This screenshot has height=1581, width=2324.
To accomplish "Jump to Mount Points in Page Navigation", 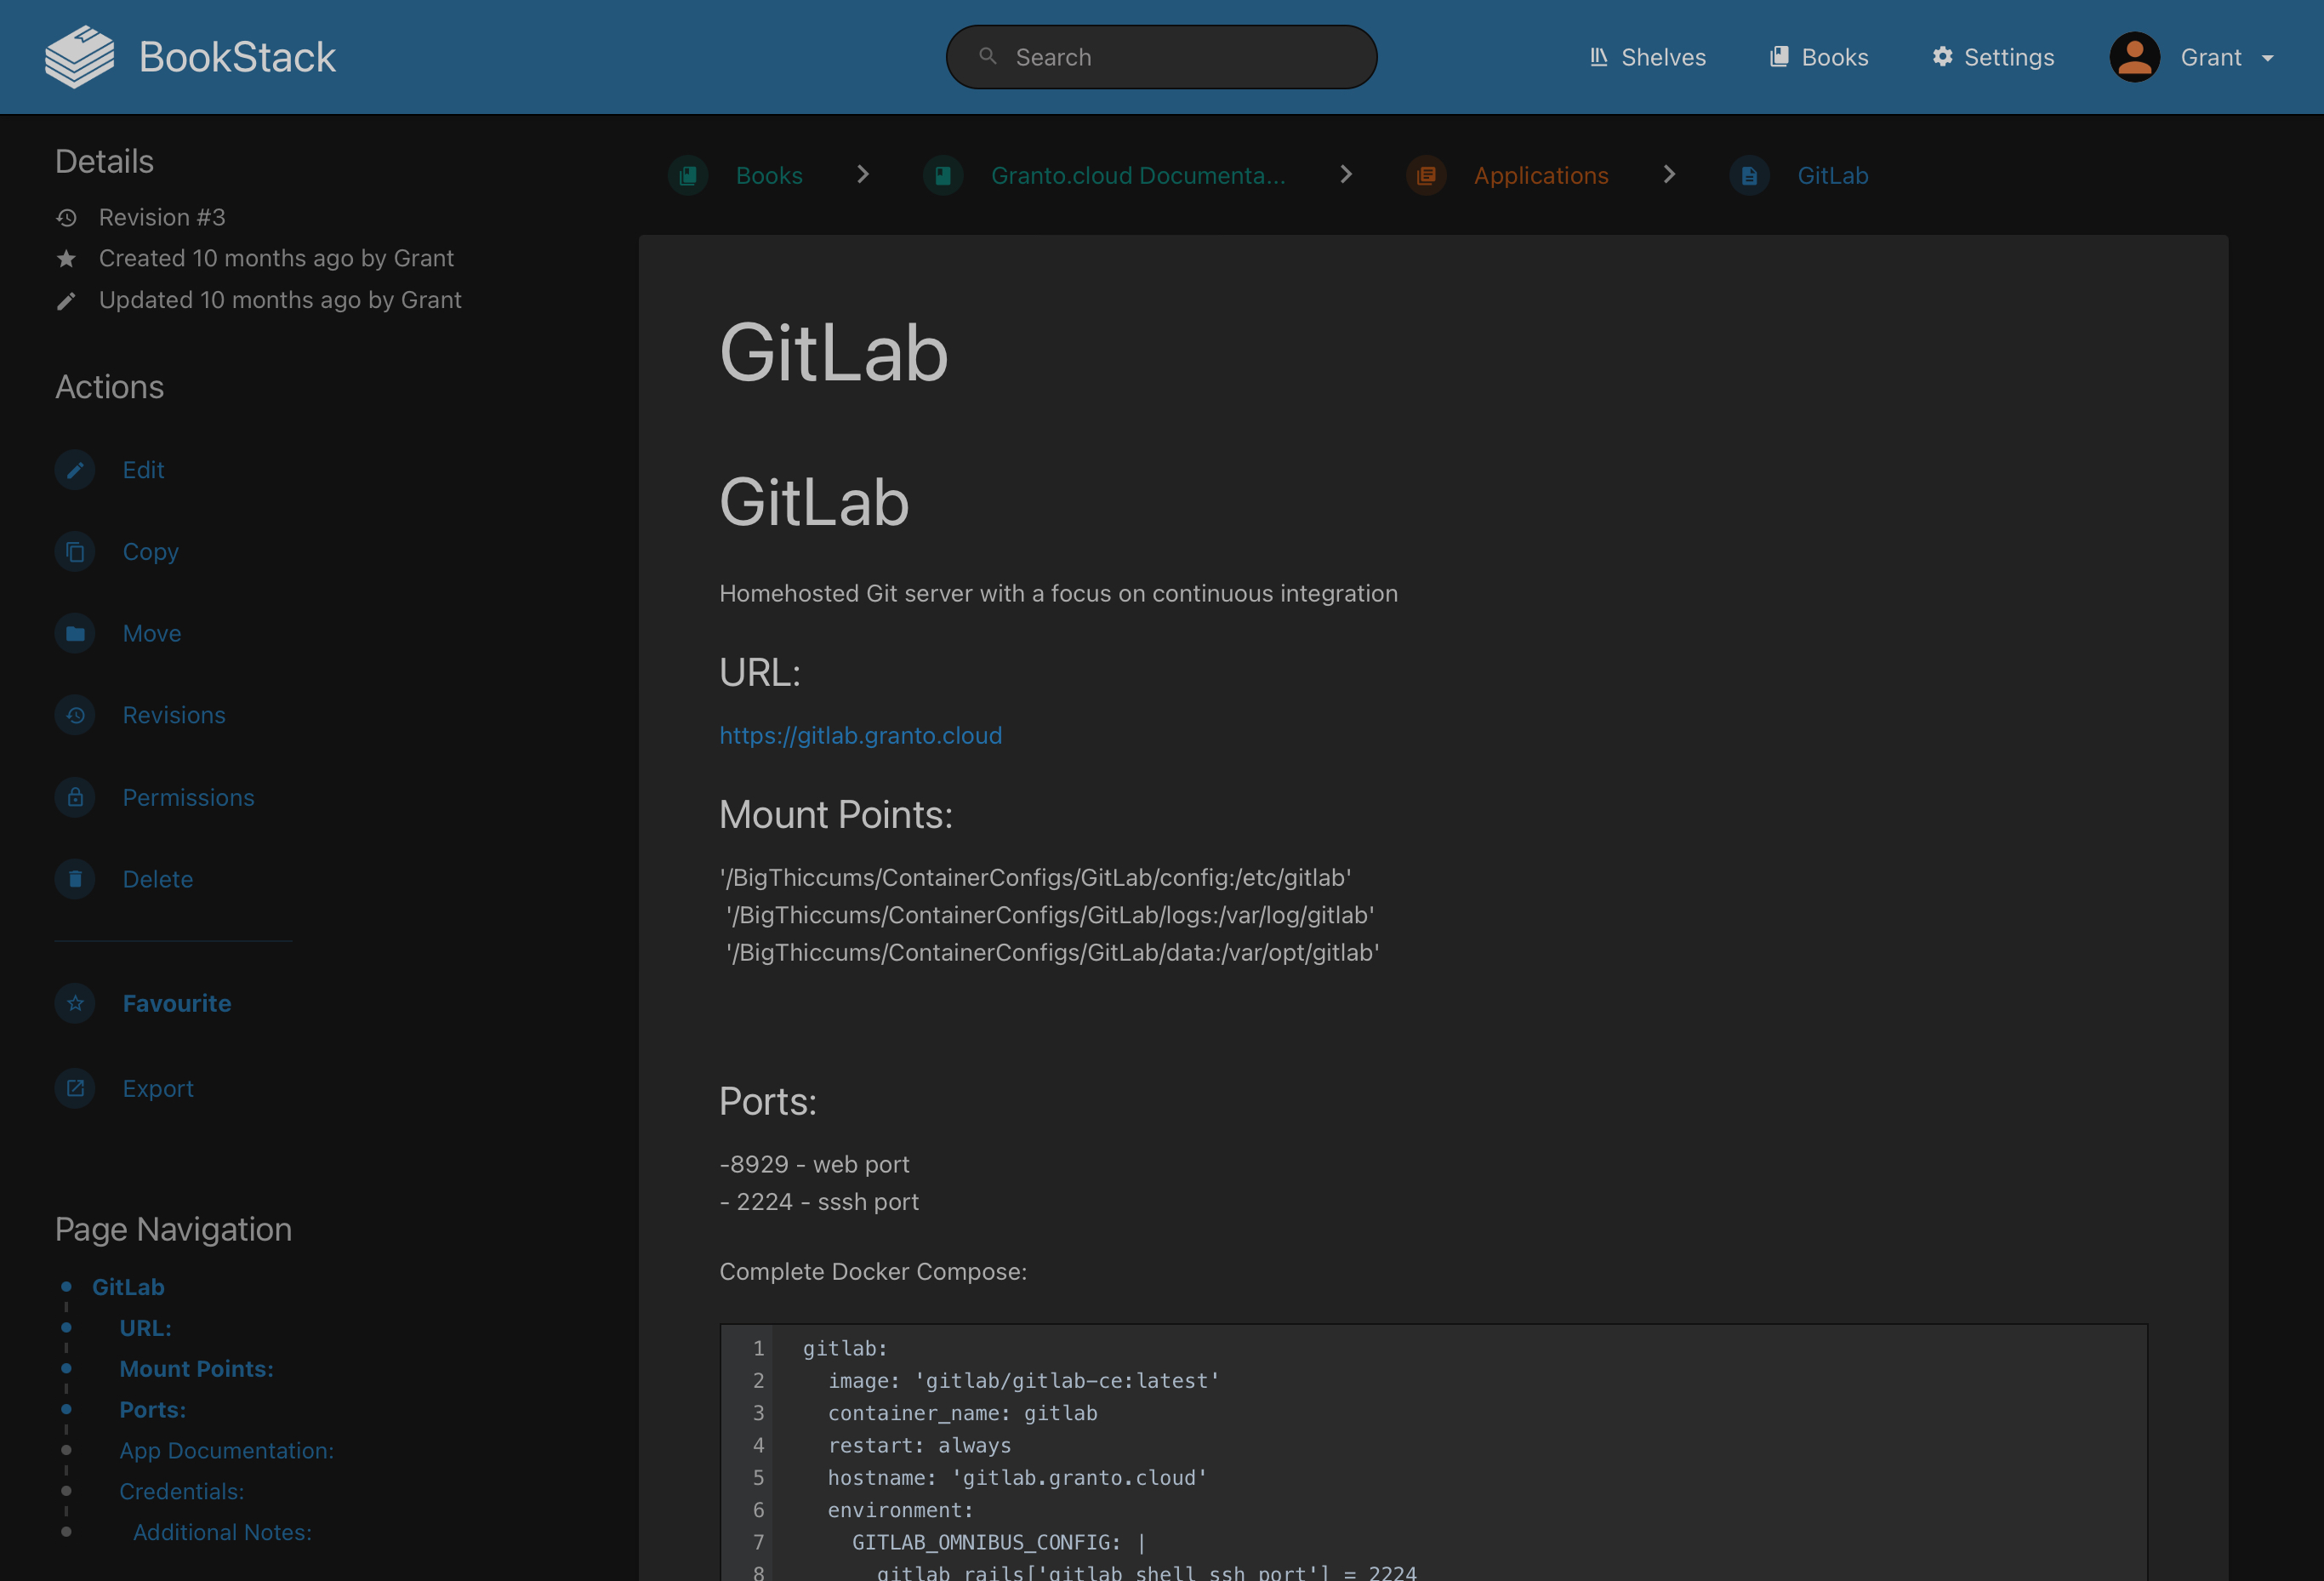I will point(196,1368).
